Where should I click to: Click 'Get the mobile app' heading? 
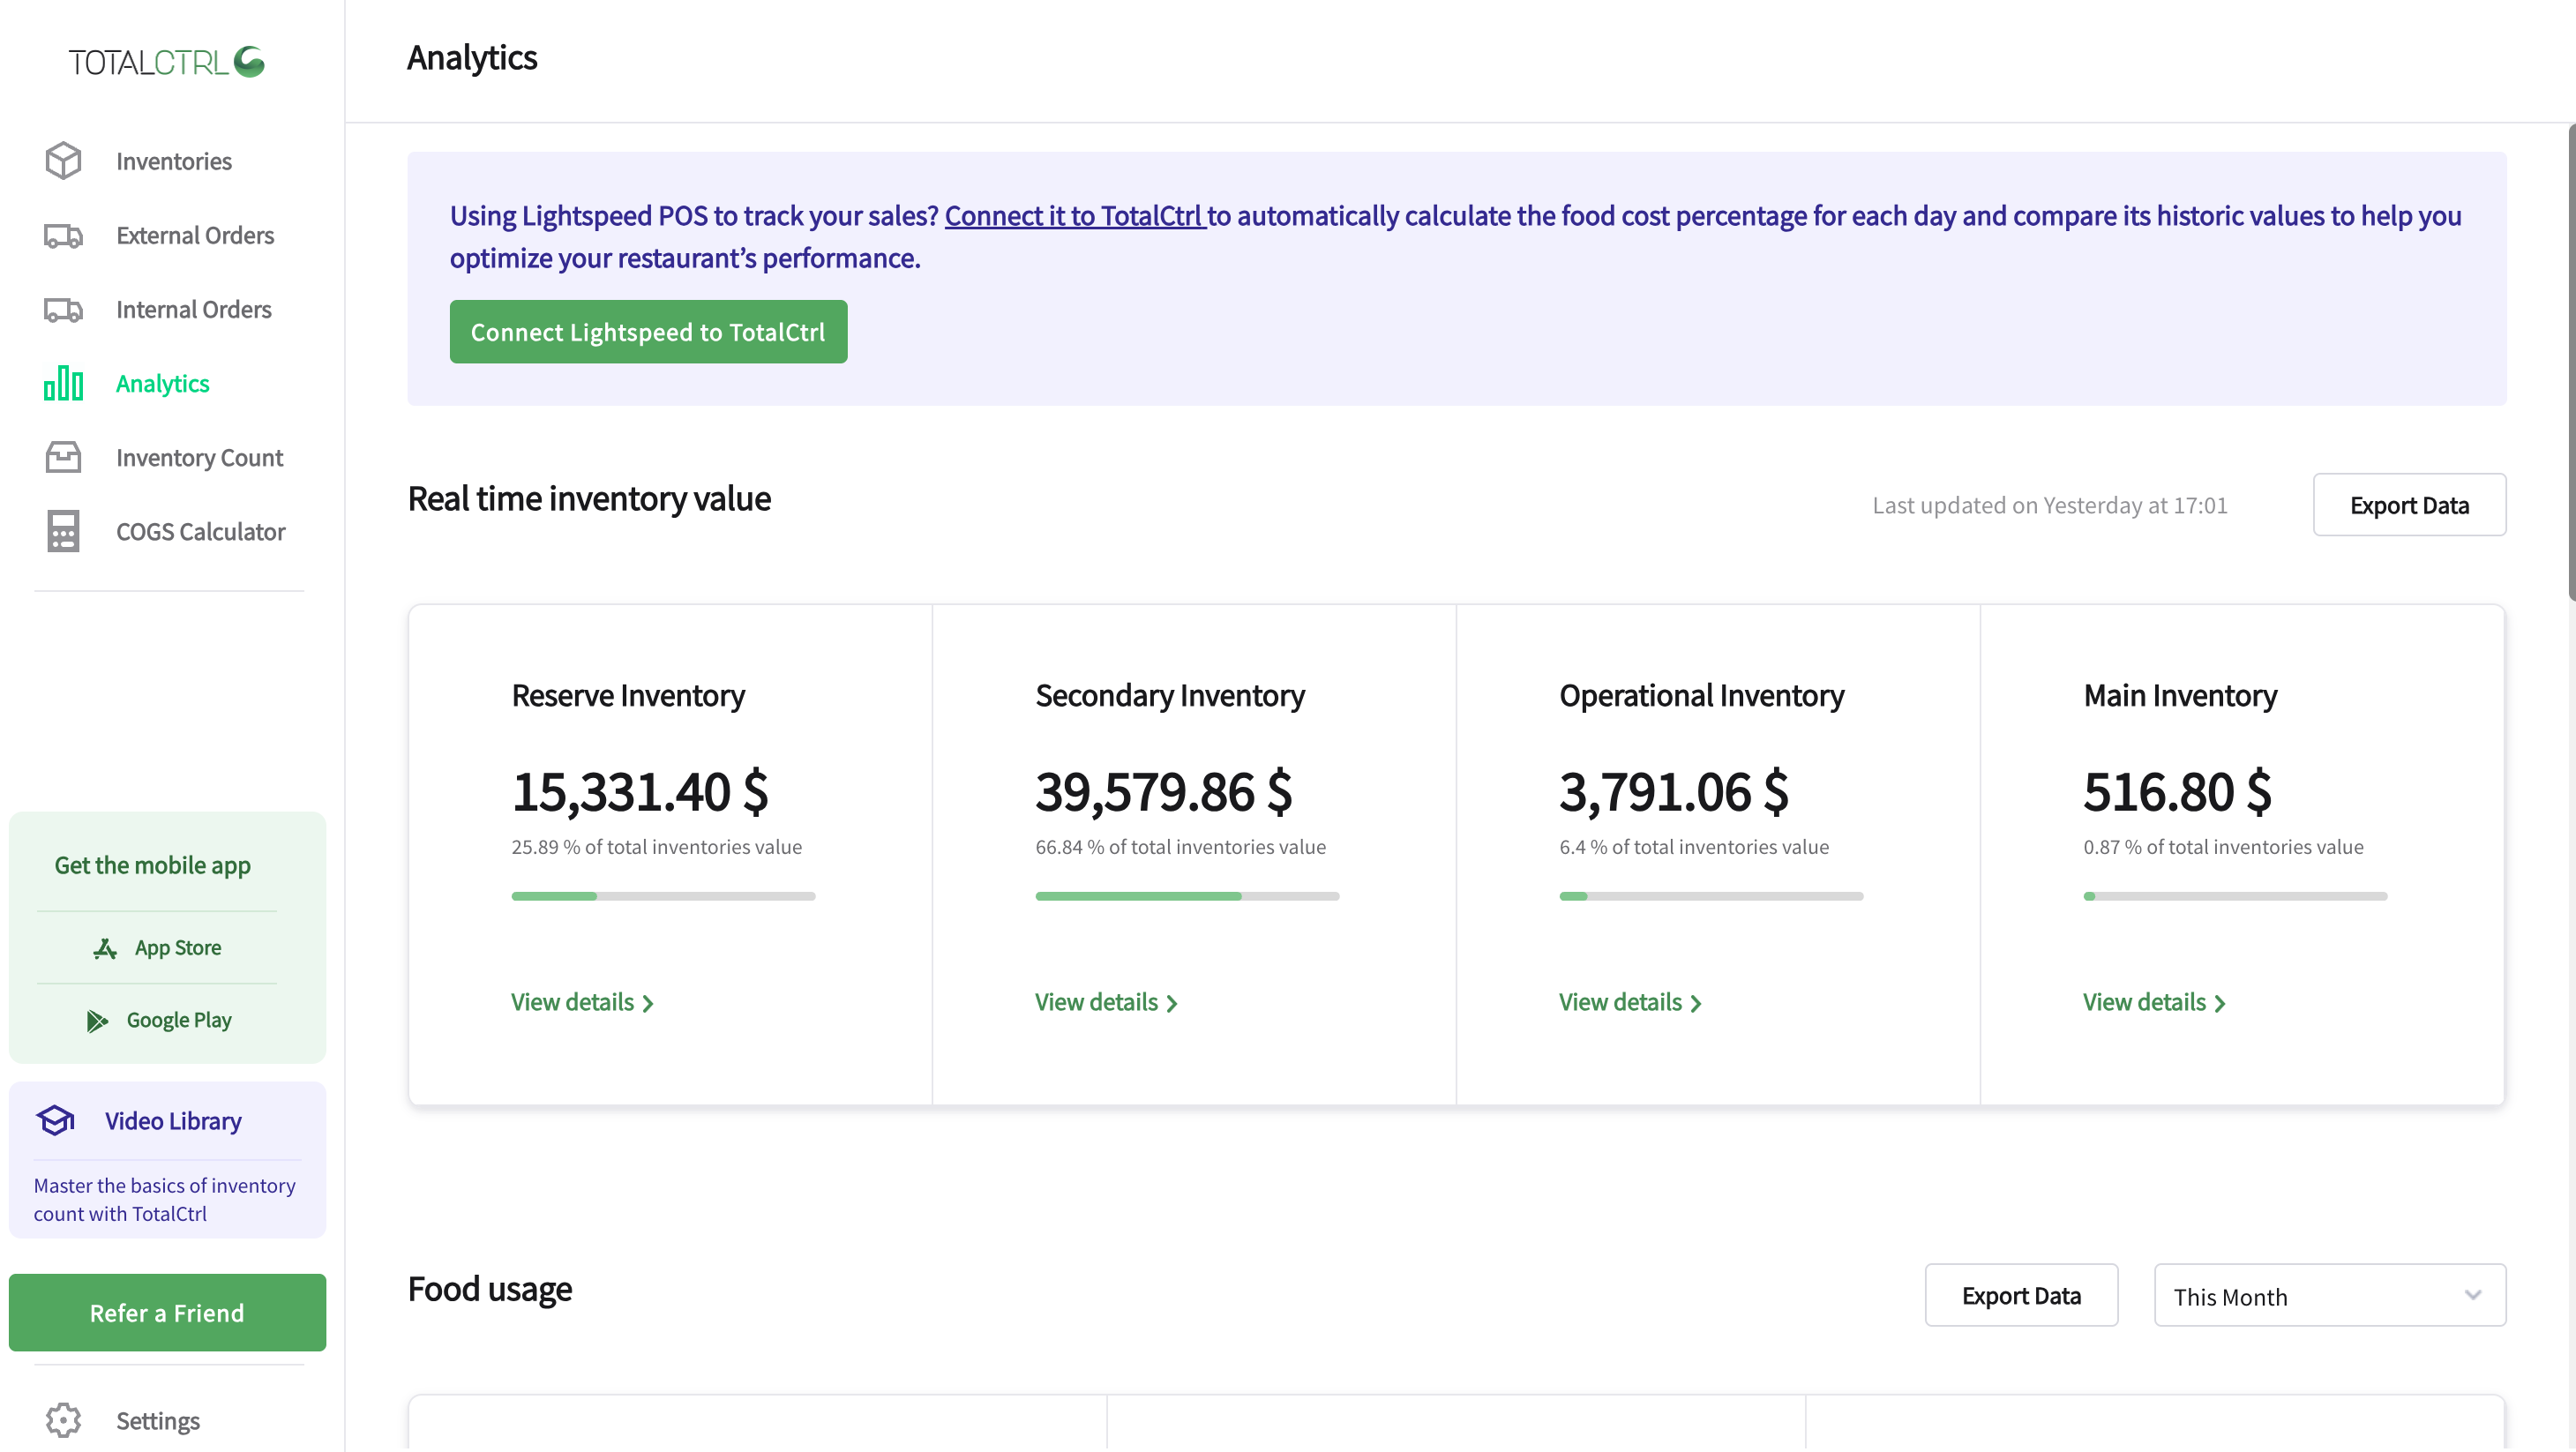tap(152, 866)
